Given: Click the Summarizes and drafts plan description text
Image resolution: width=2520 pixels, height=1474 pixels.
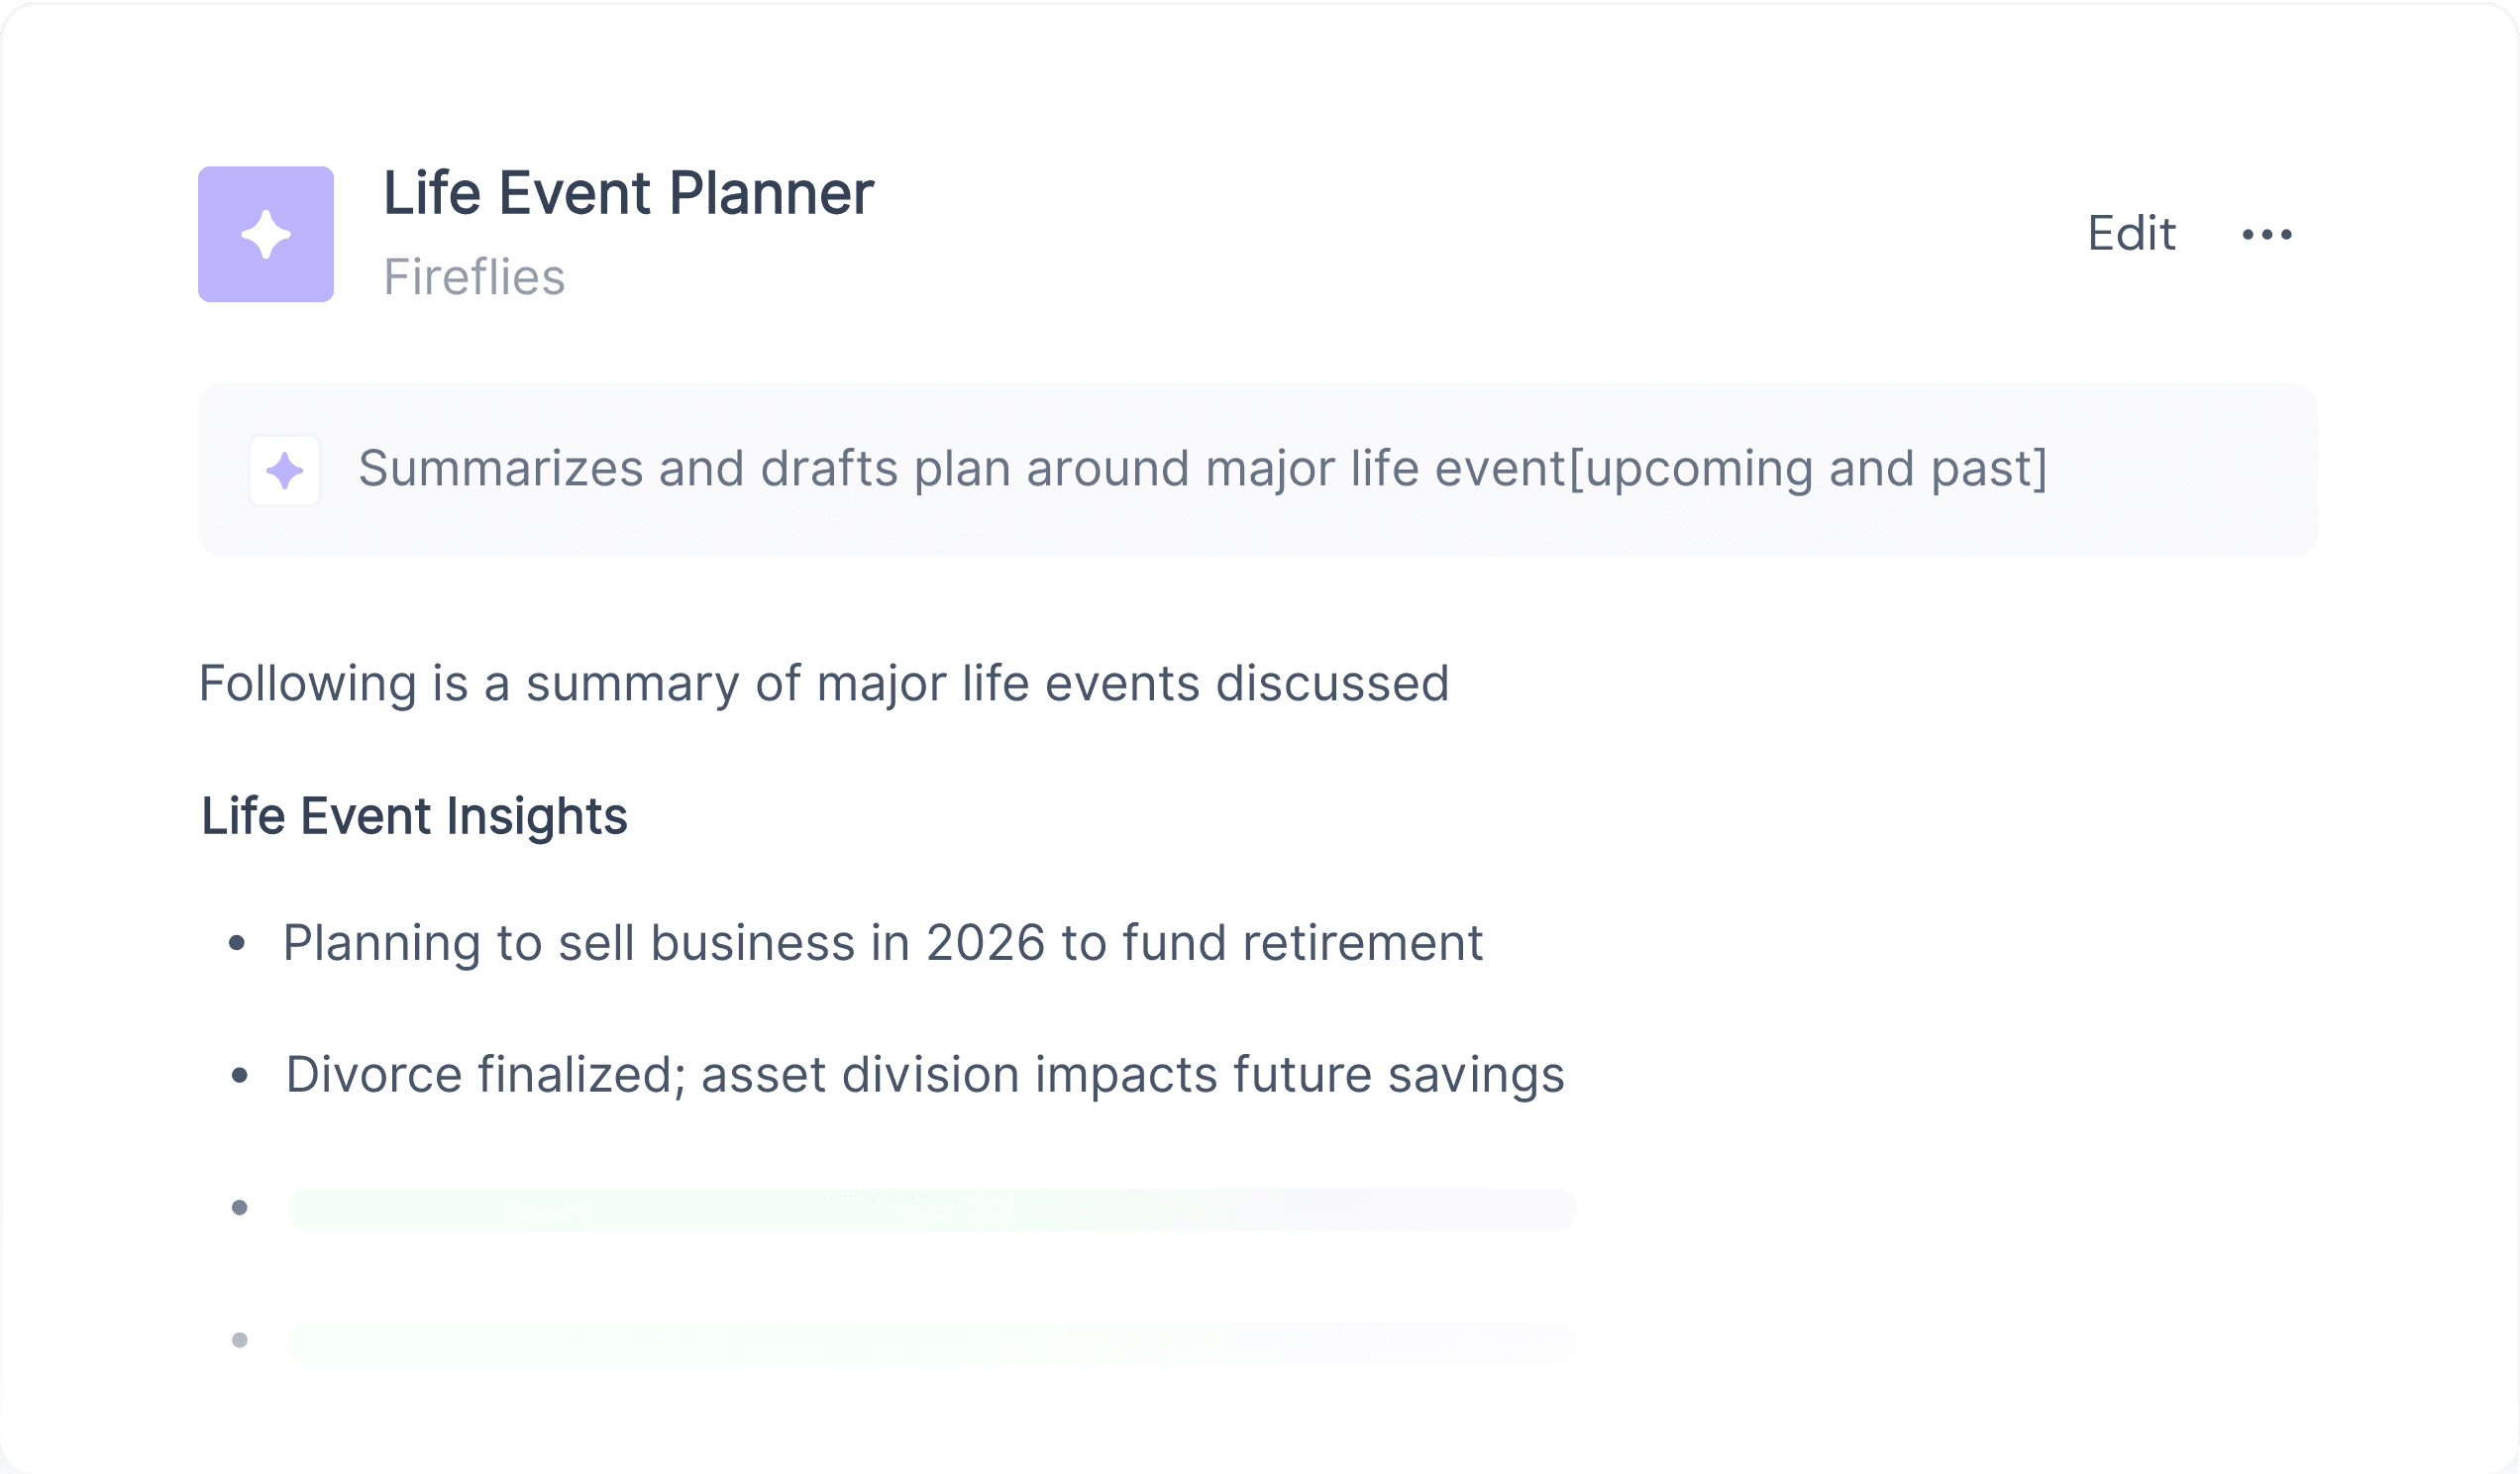Looking at the screenshot, I should [1204, 469].
